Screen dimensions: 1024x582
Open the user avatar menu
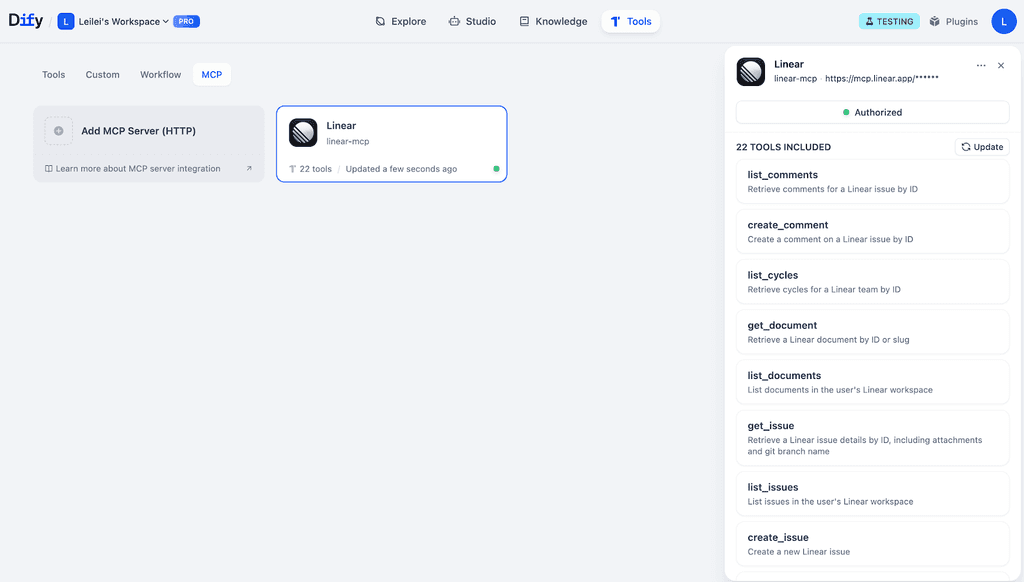point(1004,20)
